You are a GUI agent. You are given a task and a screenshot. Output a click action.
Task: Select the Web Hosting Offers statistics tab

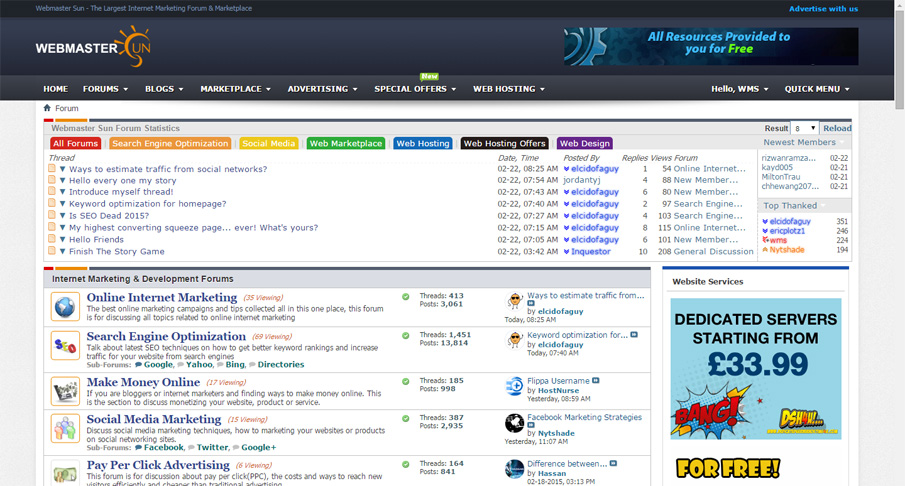point(504,143)
